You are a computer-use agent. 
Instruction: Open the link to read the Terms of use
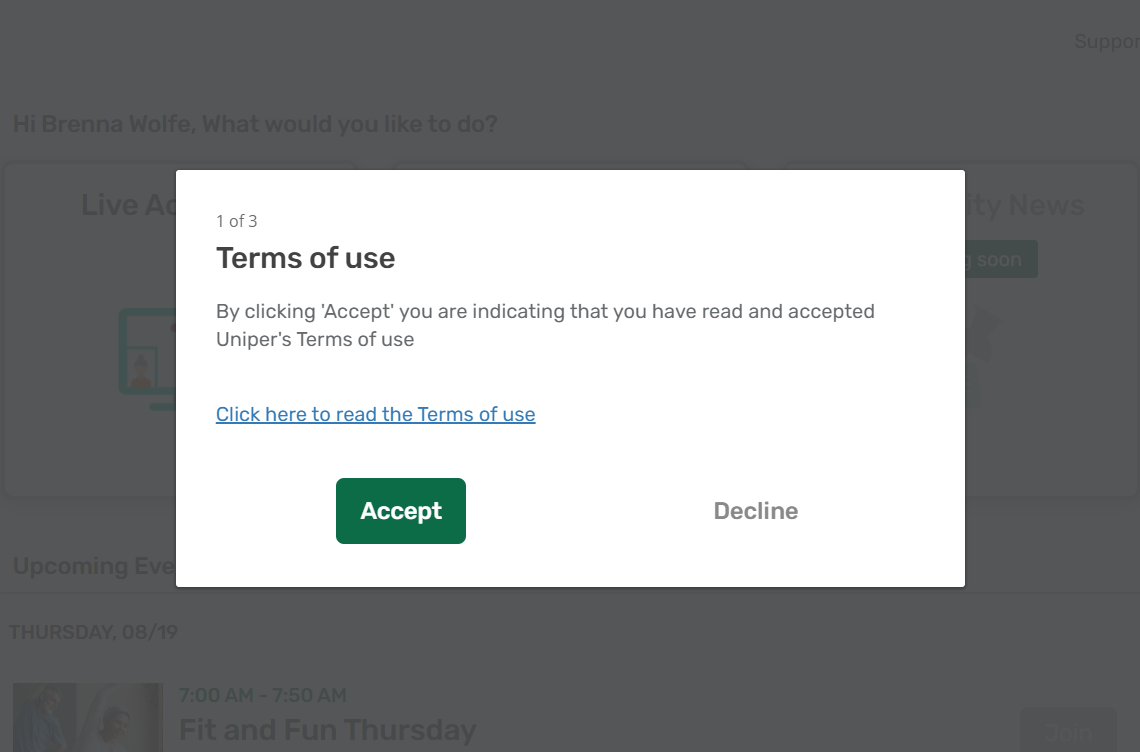point(375,414)
